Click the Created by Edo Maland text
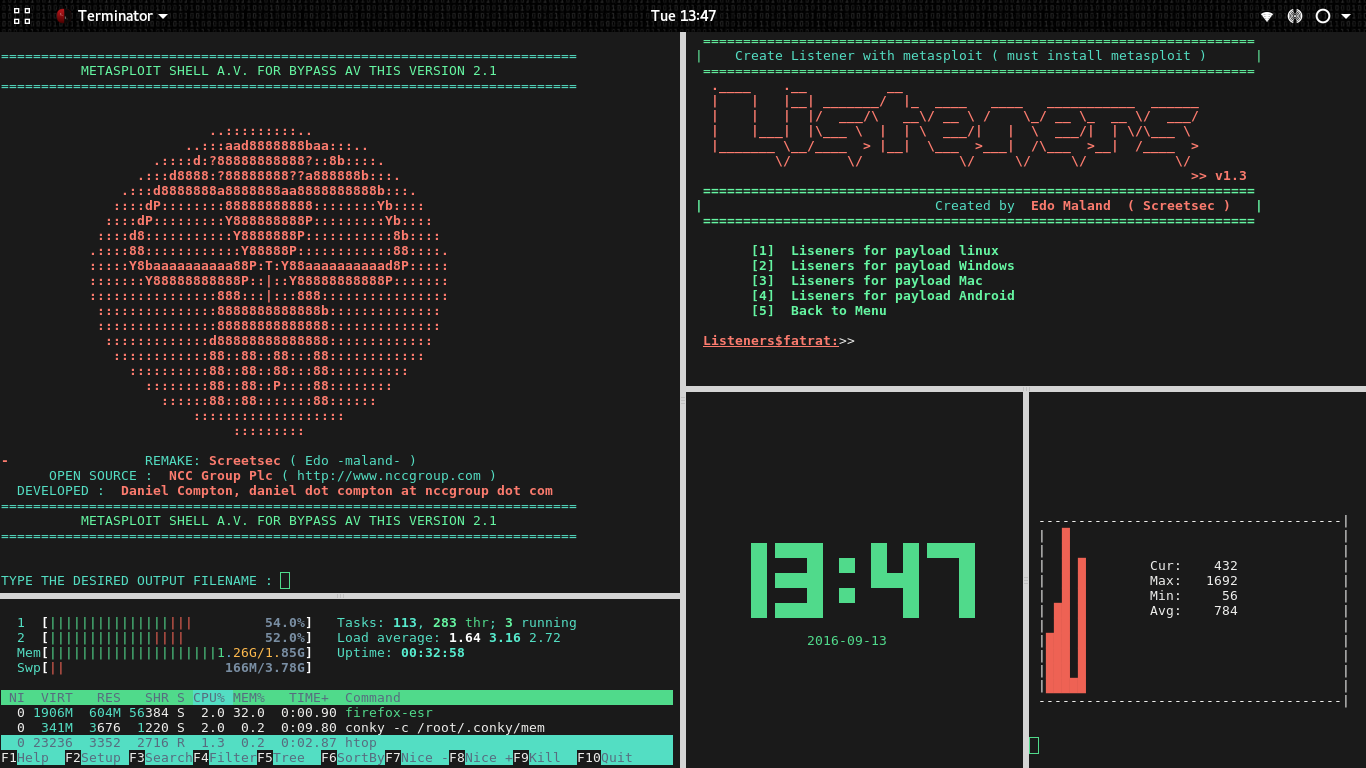This screenshot has width=1366, height=768. point(1083,206)
